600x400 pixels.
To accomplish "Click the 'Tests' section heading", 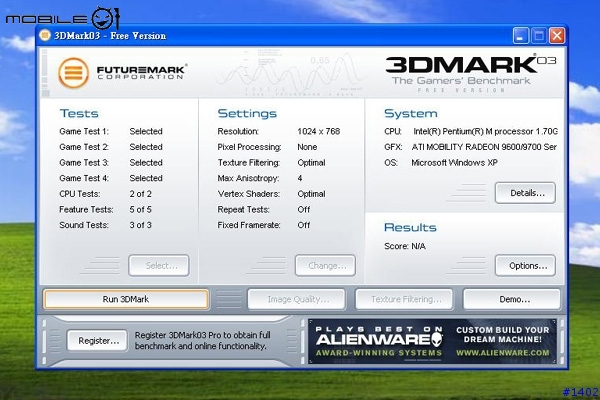I will tap(79, 113).
